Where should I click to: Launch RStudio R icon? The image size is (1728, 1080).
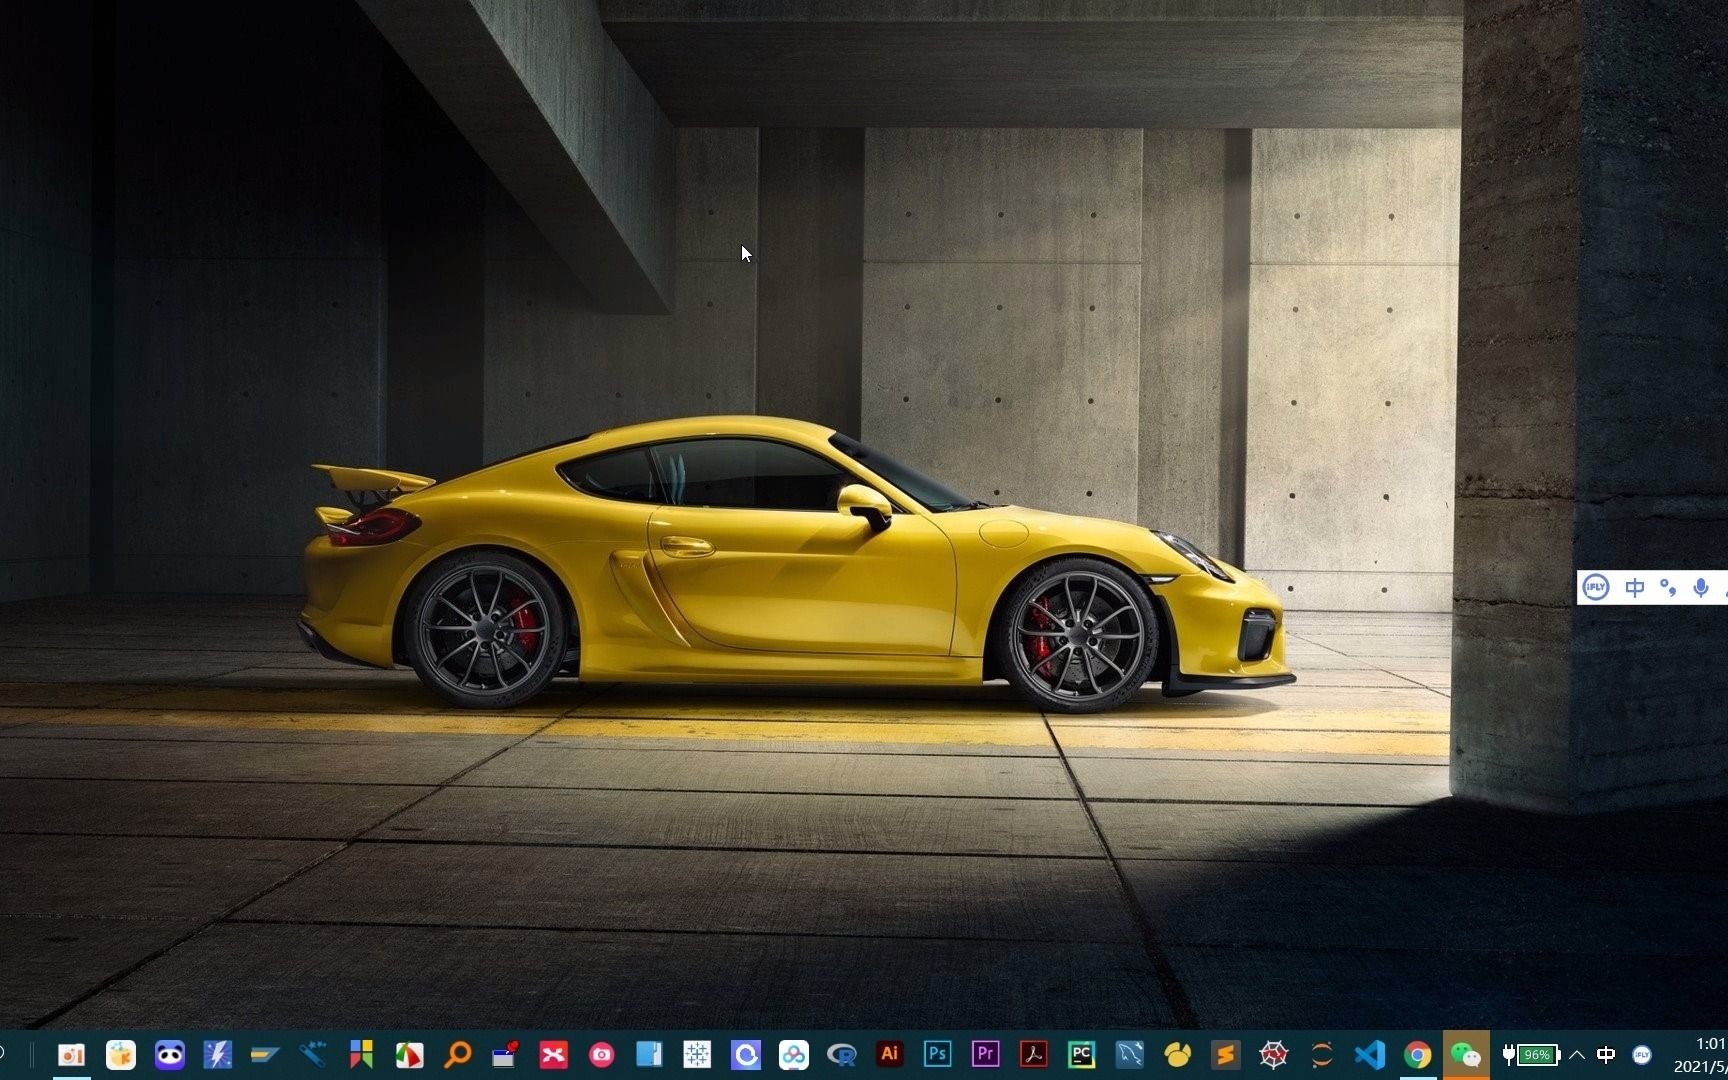842,1055
